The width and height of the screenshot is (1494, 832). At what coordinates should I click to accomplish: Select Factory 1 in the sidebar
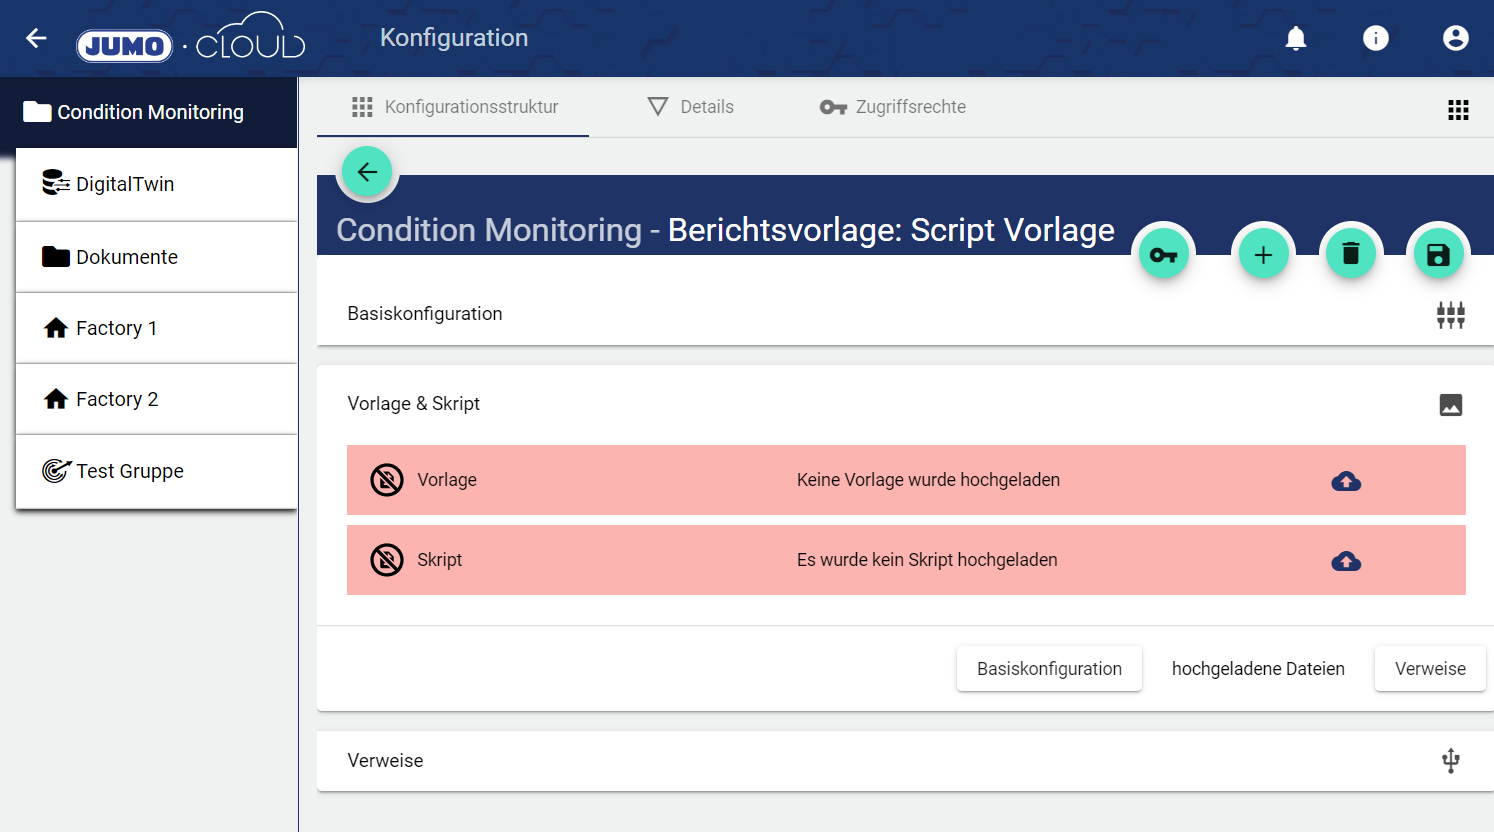click(x=117, y=328)
